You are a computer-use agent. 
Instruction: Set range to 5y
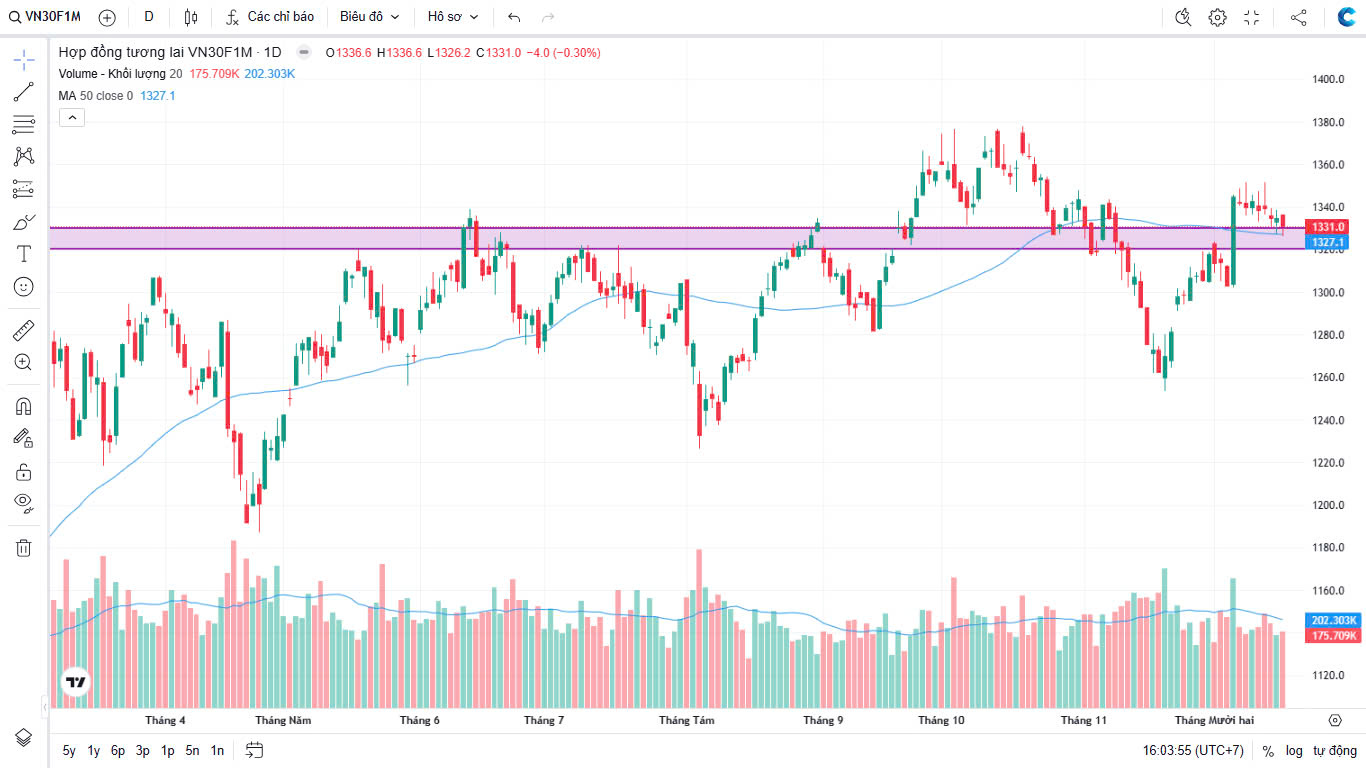pos(69,750)
